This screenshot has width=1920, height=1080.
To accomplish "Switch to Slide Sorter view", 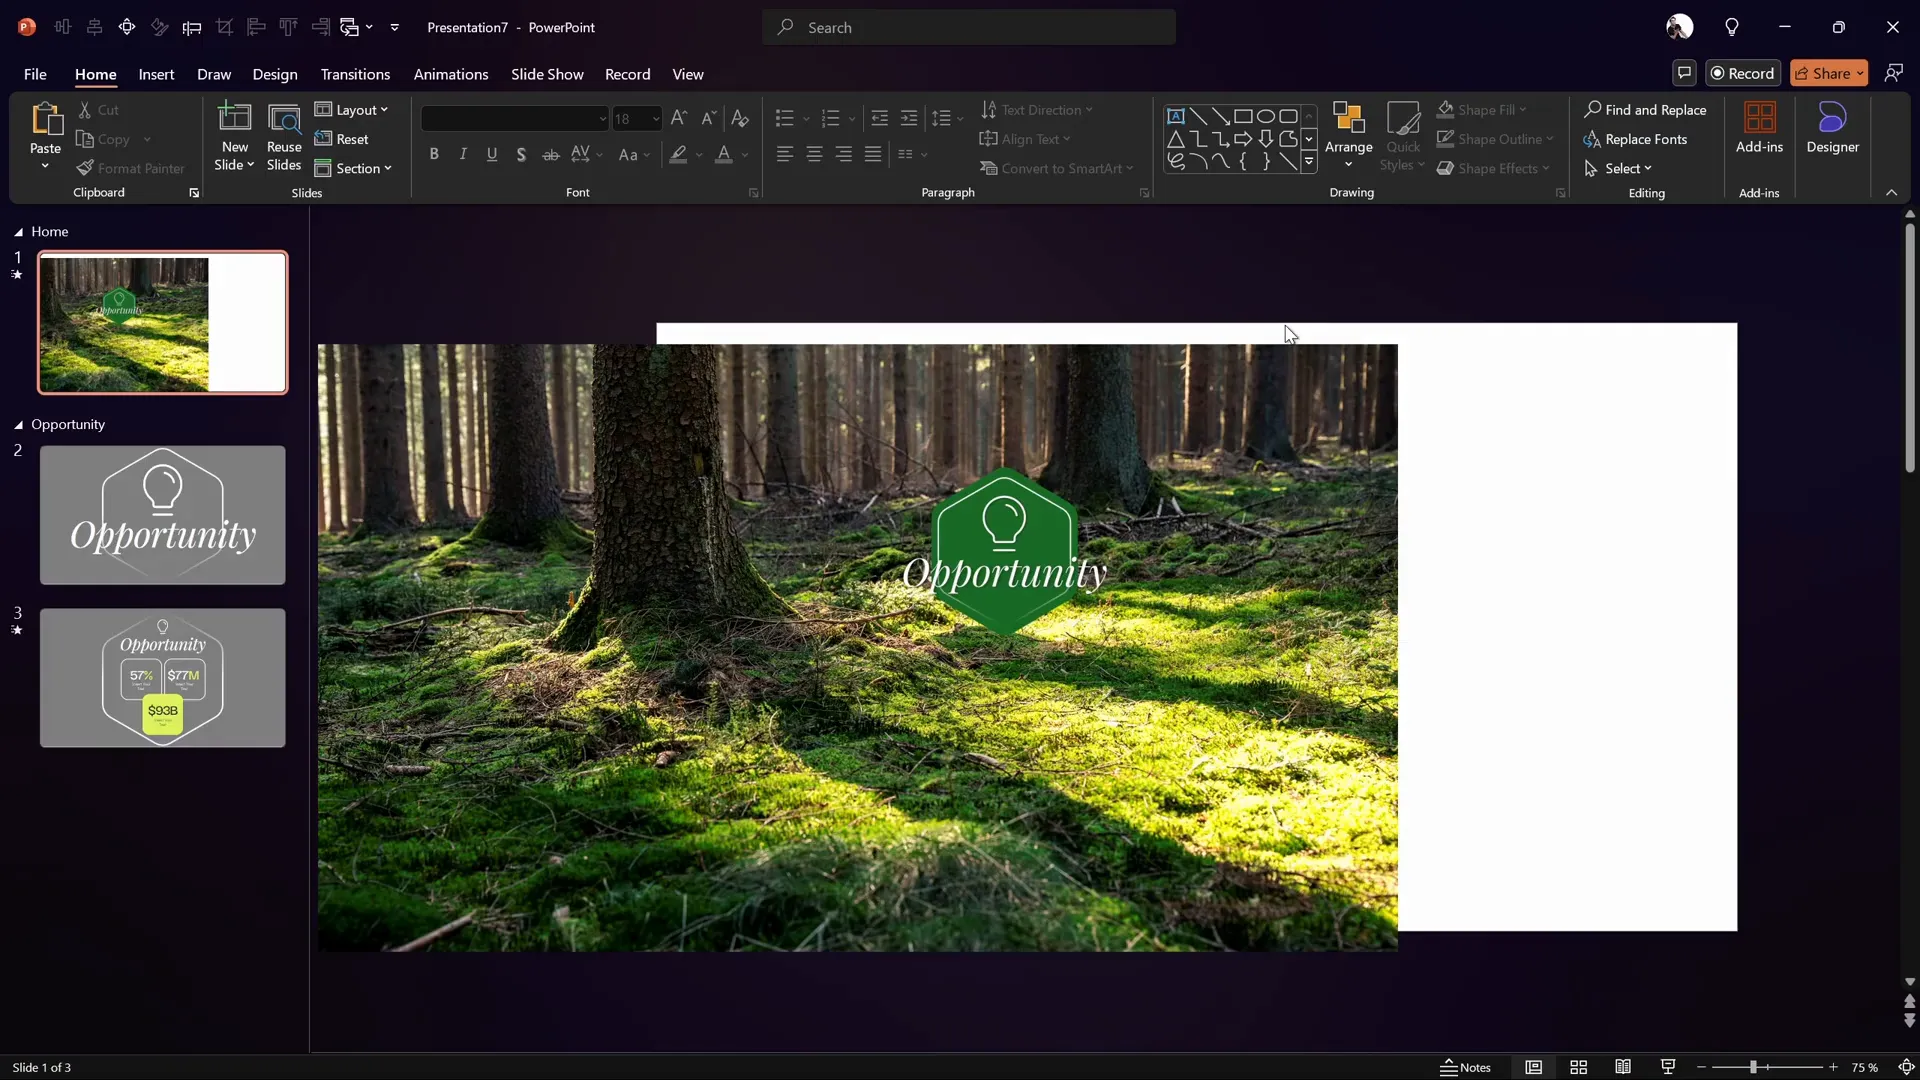I will click(x=1579, y=1067).
